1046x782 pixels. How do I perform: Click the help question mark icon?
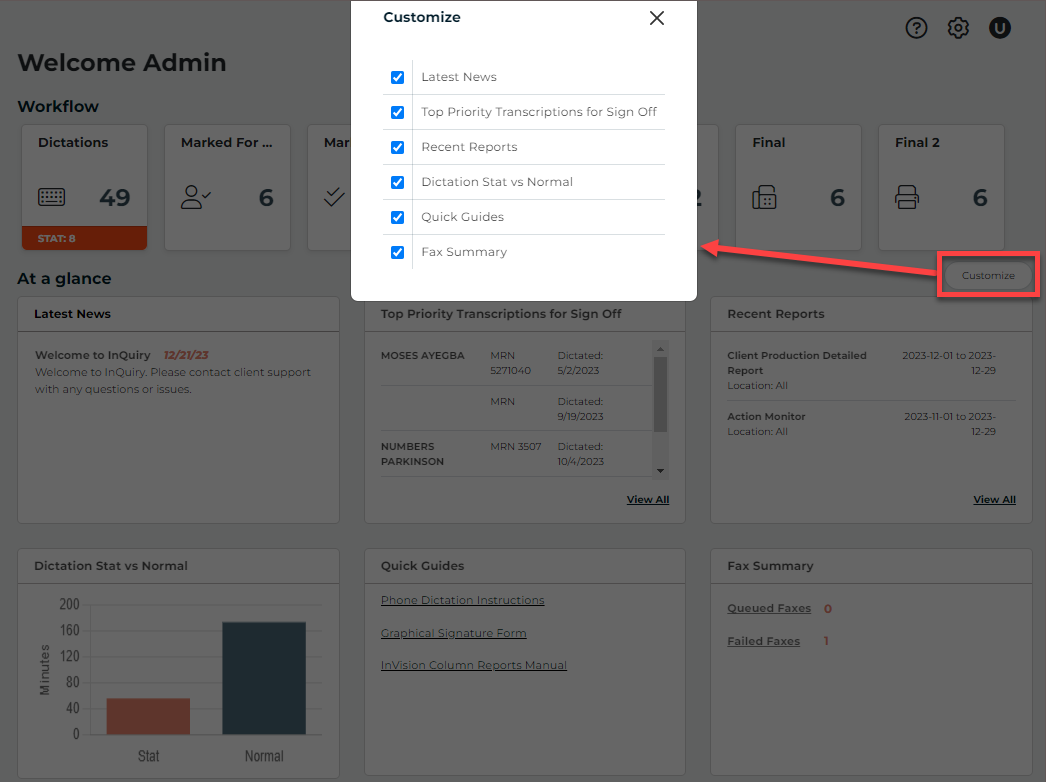tap(916, 28)
